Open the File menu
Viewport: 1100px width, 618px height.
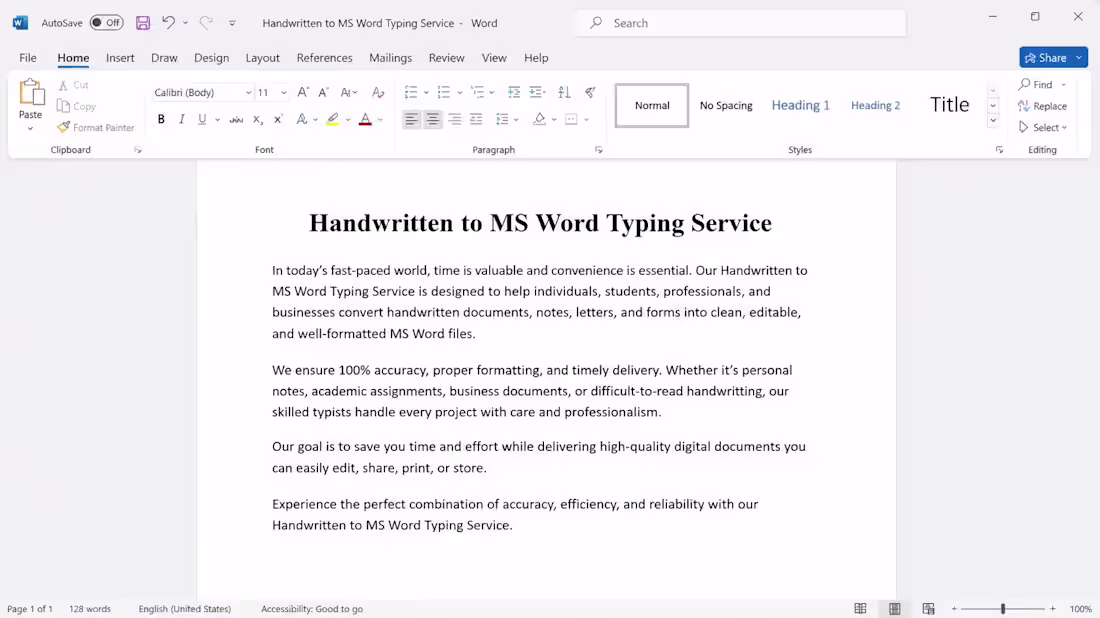[x=28, y=58]
